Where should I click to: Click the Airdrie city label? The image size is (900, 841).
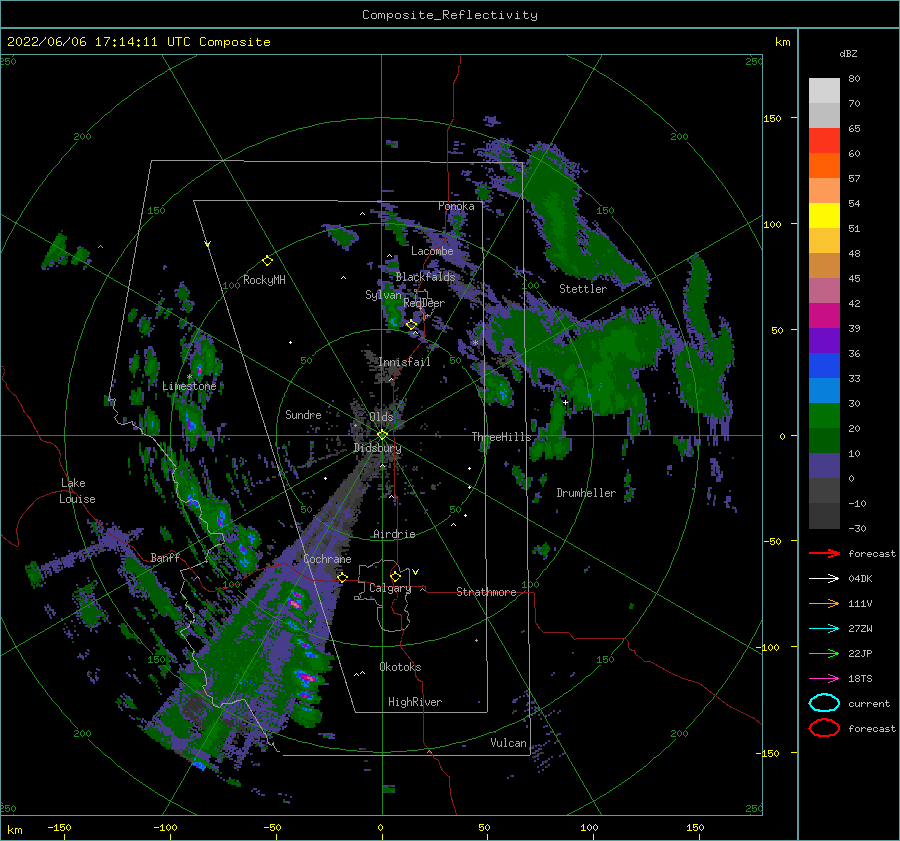tap(394, 534)
